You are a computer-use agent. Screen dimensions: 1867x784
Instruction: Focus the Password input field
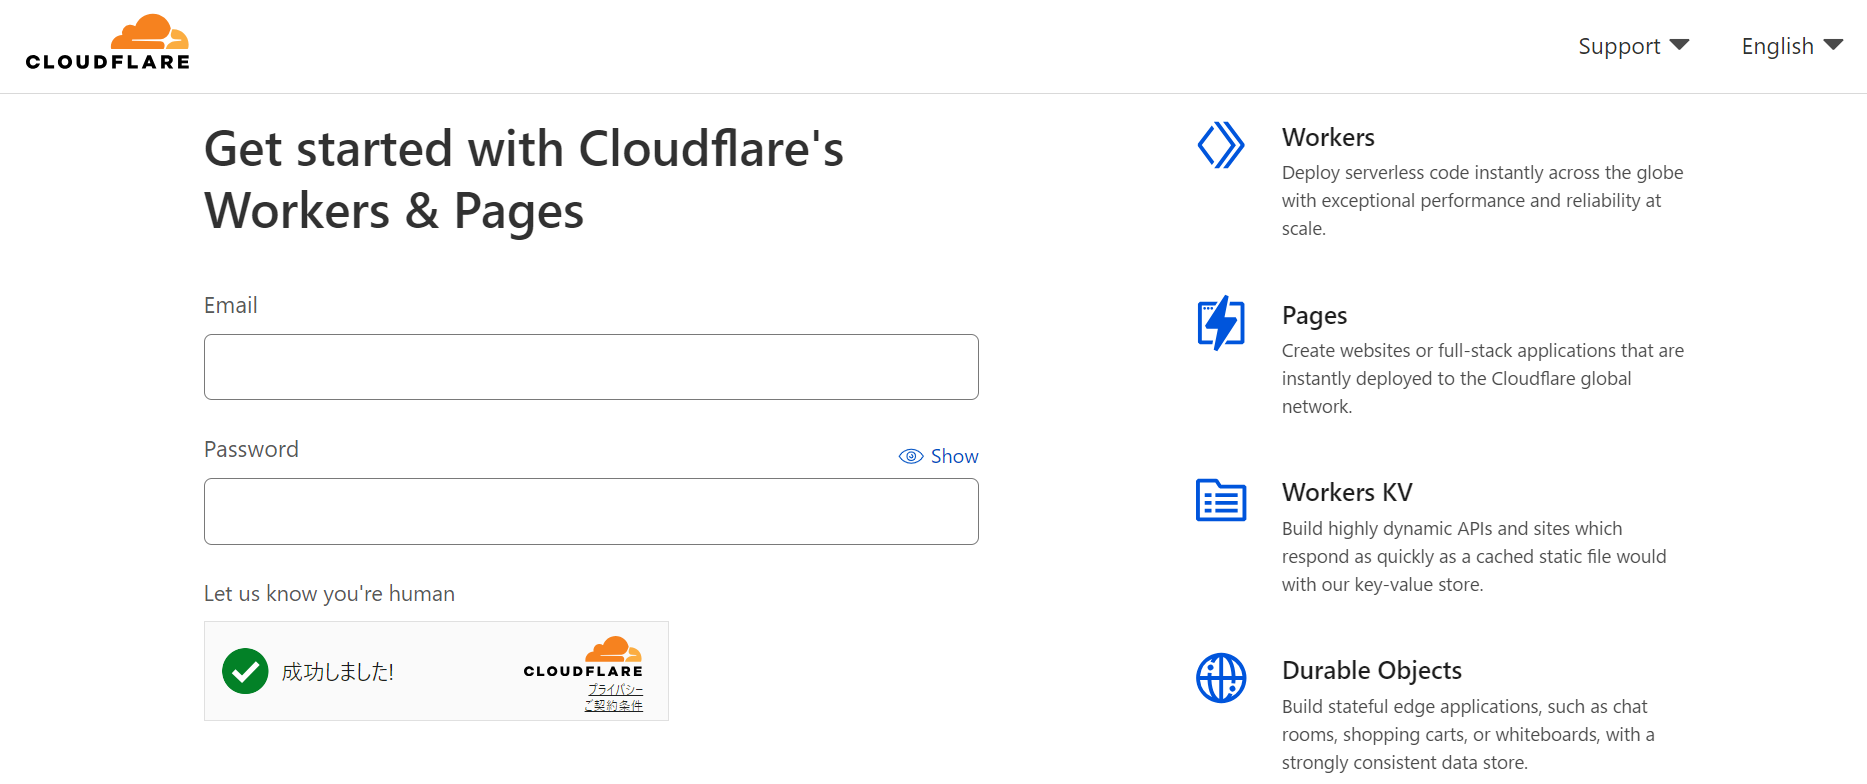591,511
